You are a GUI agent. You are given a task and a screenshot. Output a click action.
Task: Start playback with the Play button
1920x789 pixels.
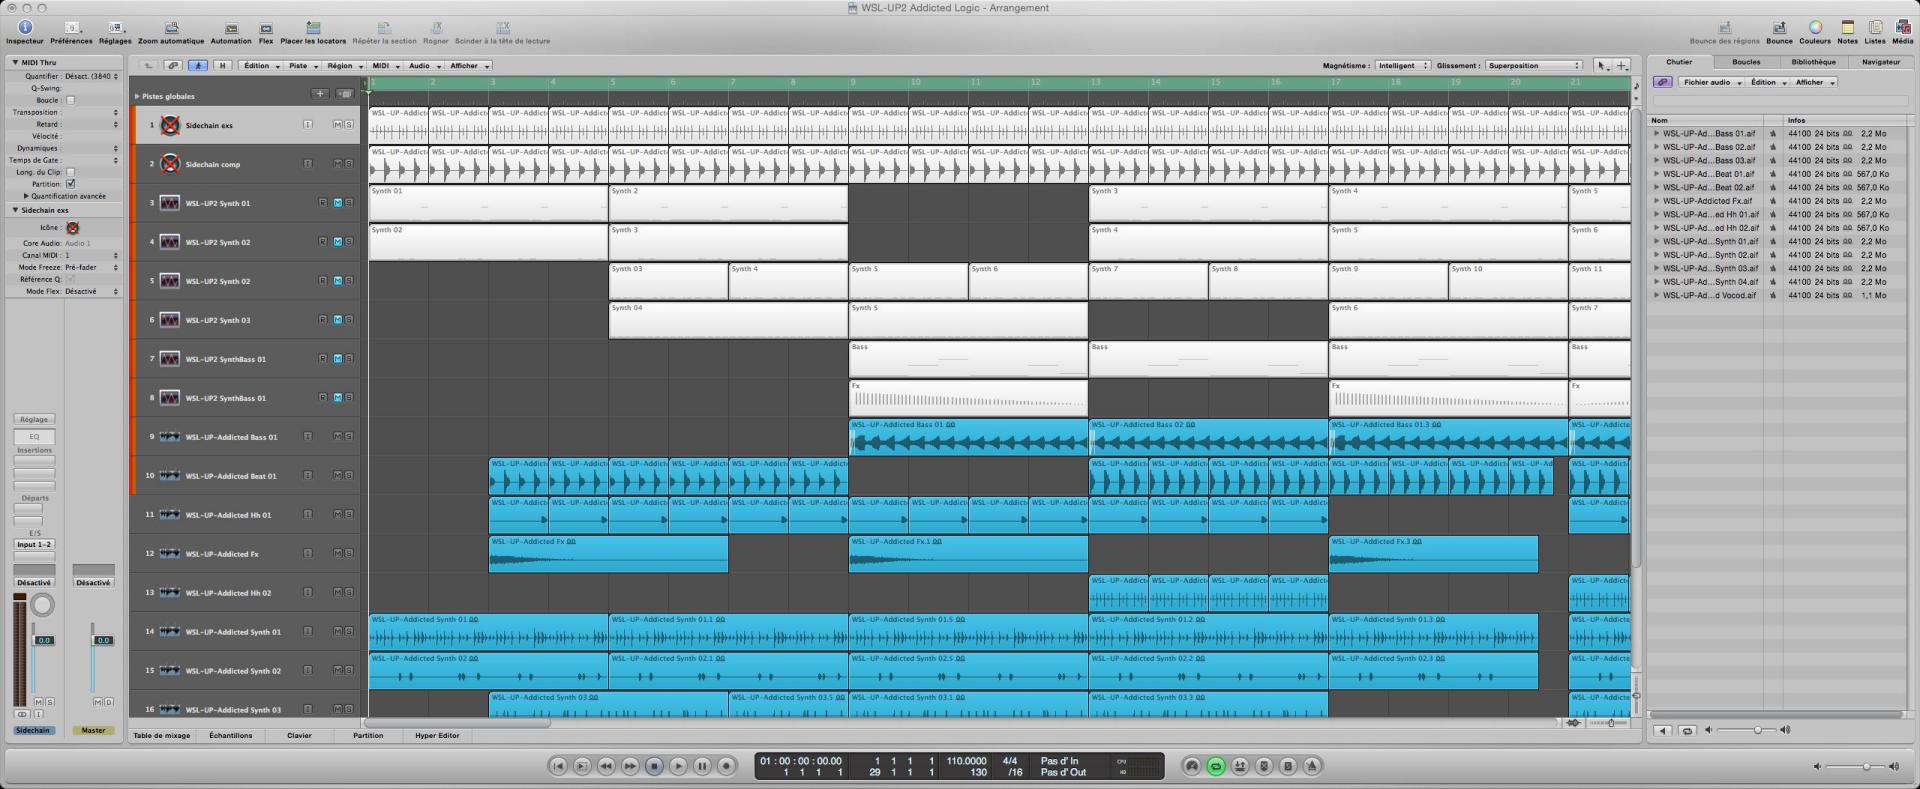(x=678, y=766)
